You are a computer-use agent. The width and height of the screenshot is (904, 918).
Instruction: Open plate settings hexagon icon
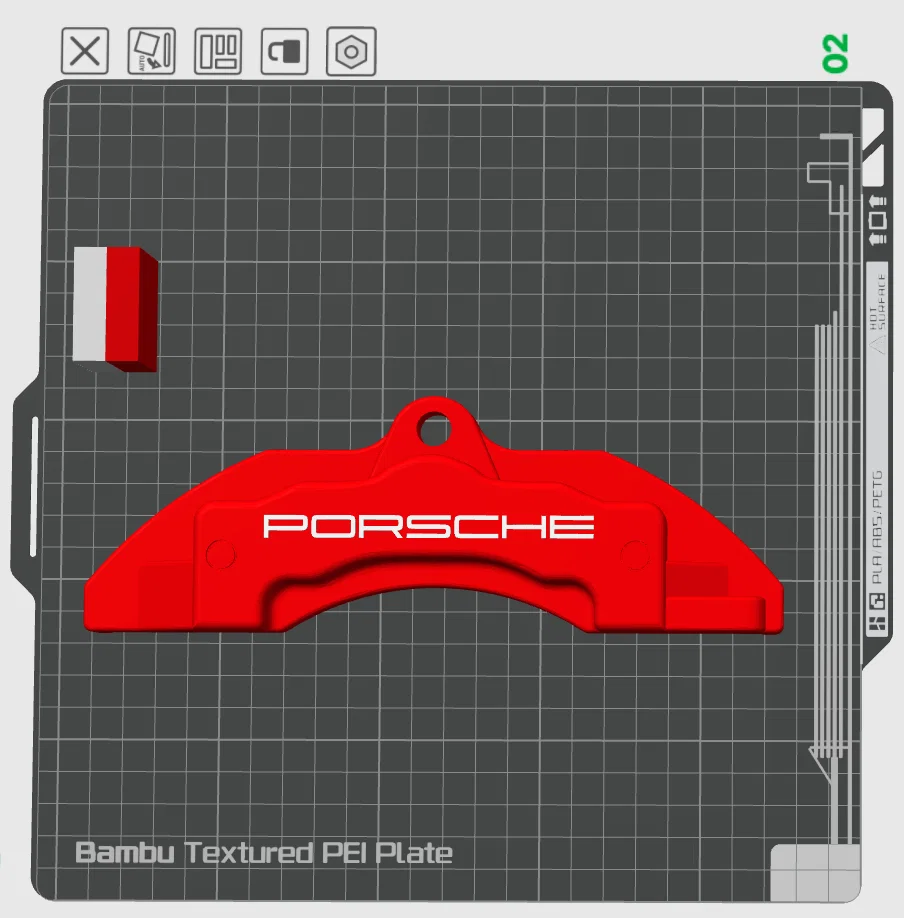click(351, 51)
